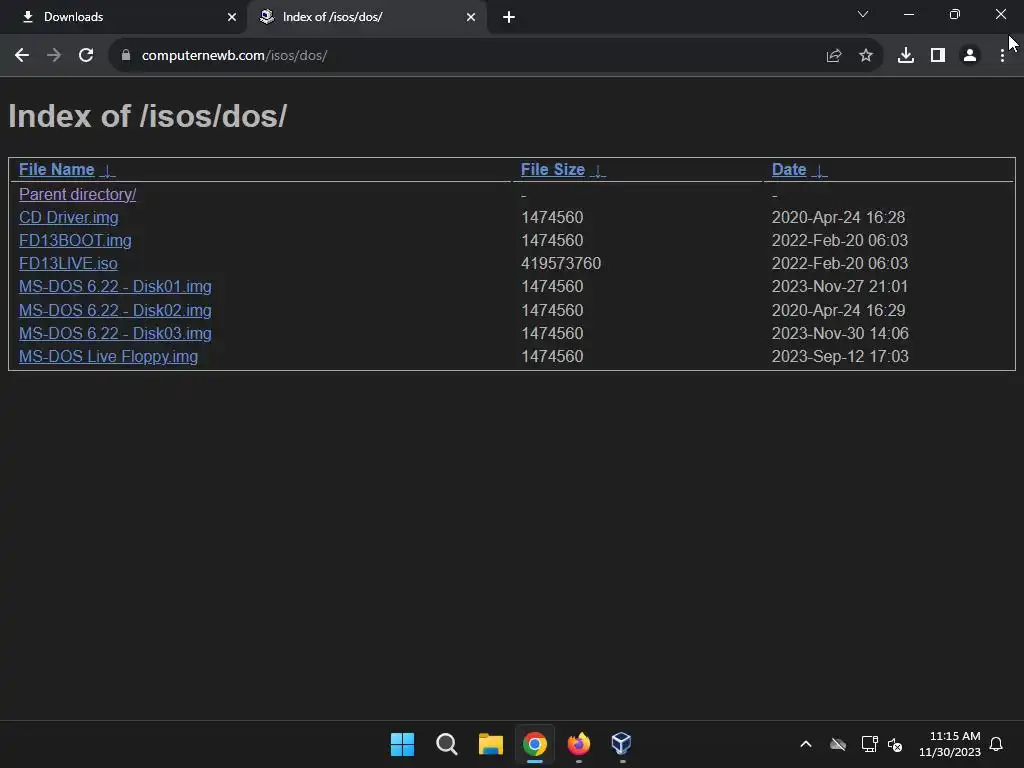Click descending arrow next to File Size
Screen dimensions: 1024x768
coord(598,171)
